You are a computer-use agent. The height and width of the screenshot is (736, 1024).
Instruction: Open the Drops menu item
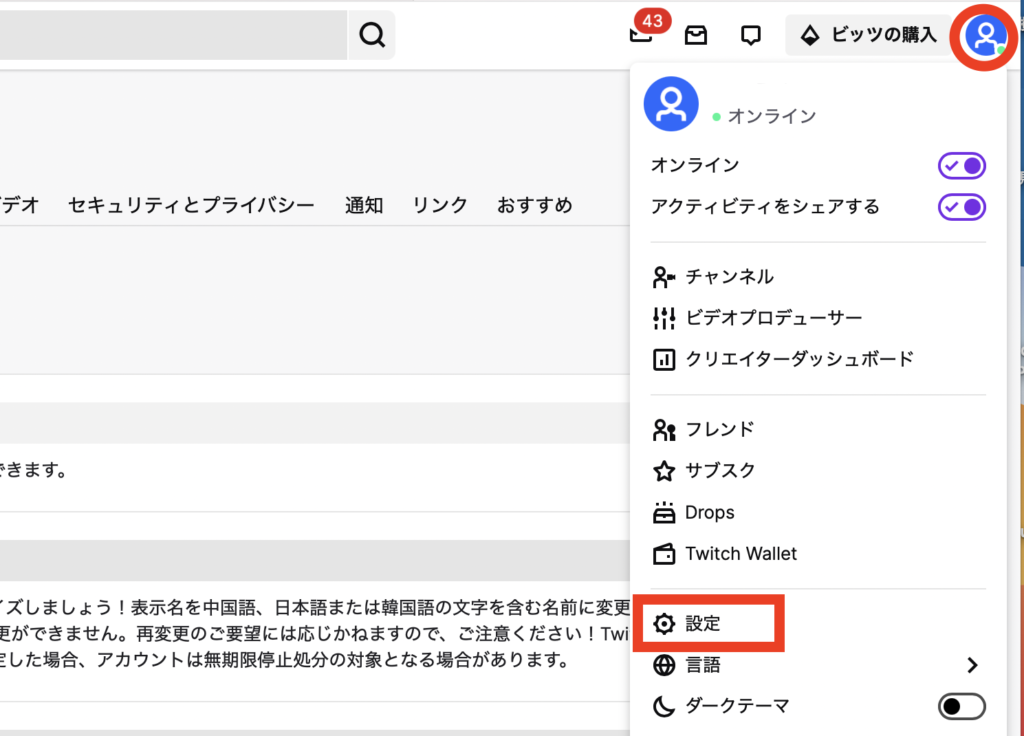click(818, 513)
